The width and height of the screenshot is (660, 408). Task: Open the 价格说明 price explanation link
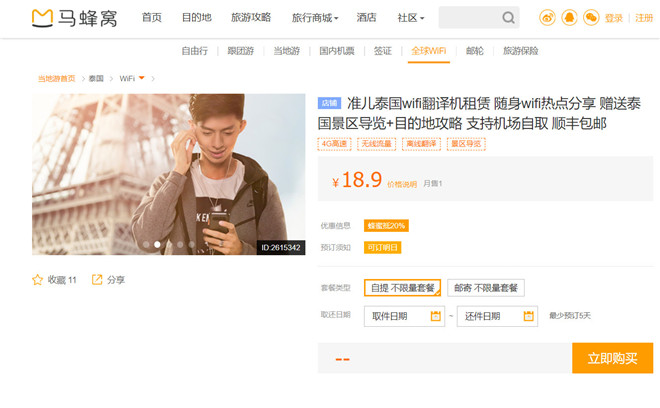pyautogui.click(x=402, y=184)
